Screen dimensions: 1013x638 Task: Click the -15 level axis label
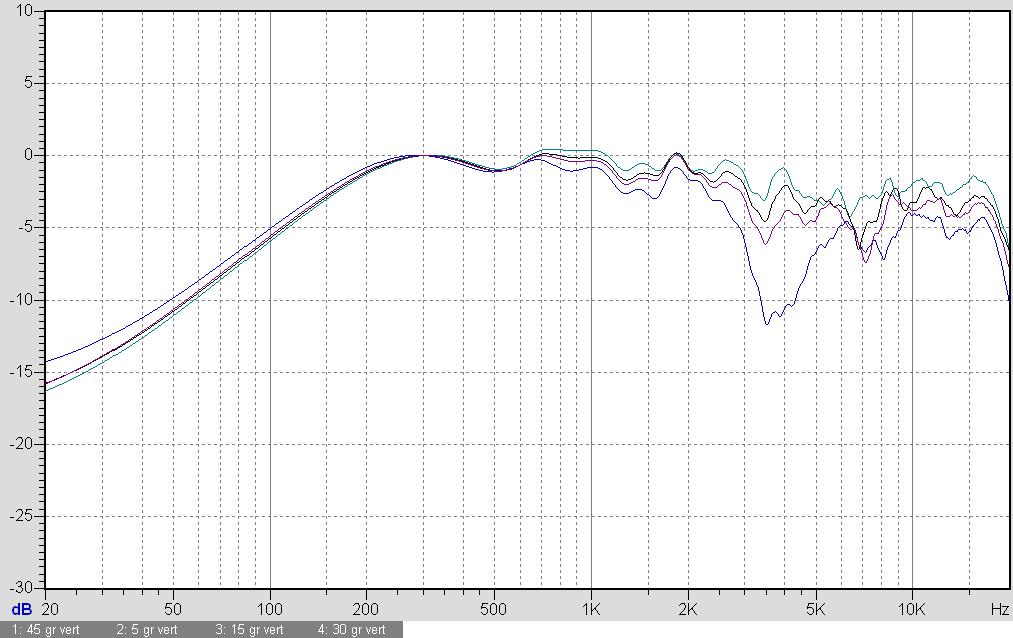click(x=21, y=373)
